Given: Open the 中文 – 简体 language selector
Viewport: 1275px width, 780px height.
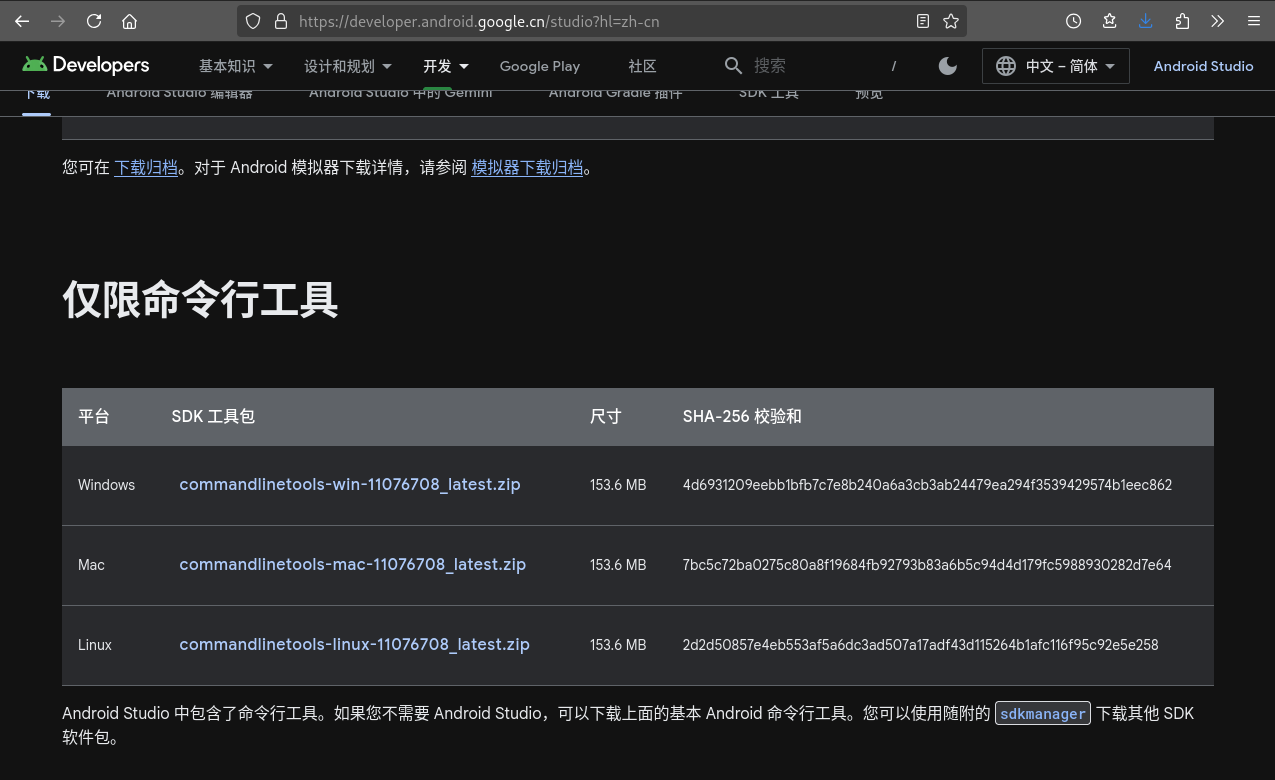Looking at the screenshot, I should pyautogui.click(x=1056, y=66).
